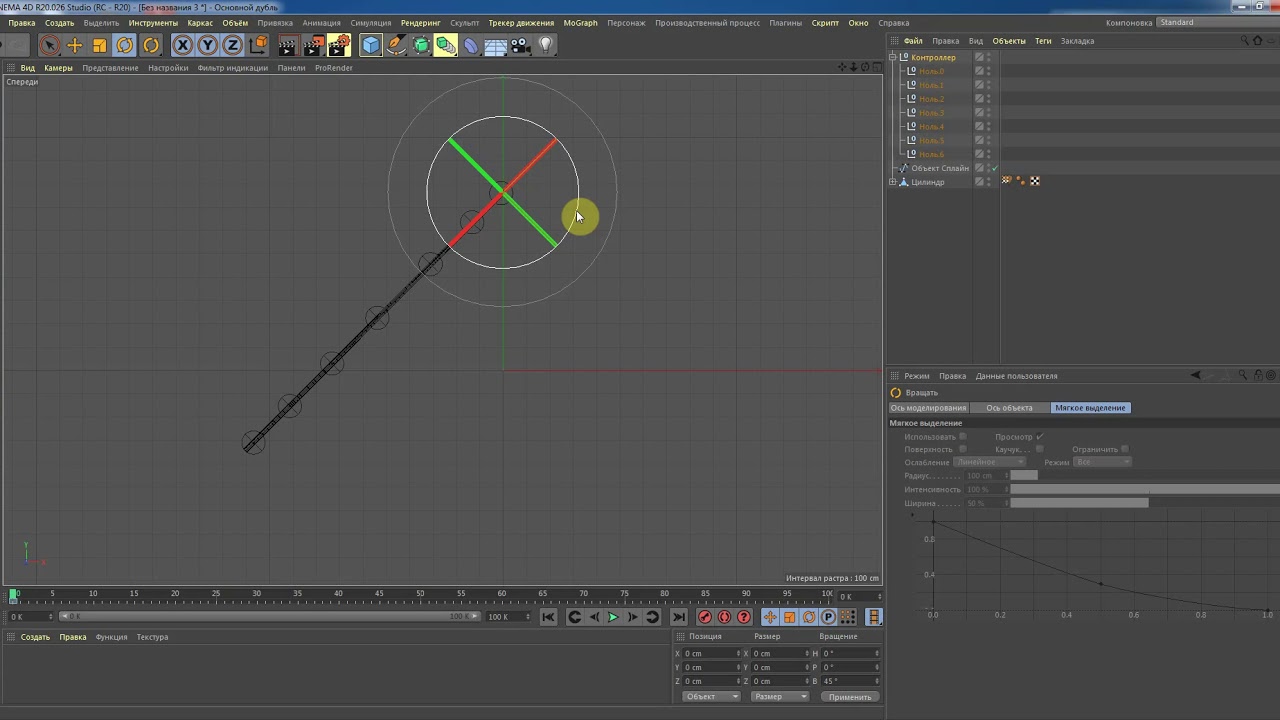The image size is (1280, 720).
Task: Adjust the Интенсивность slider
Action: [x=1145, y=489]
